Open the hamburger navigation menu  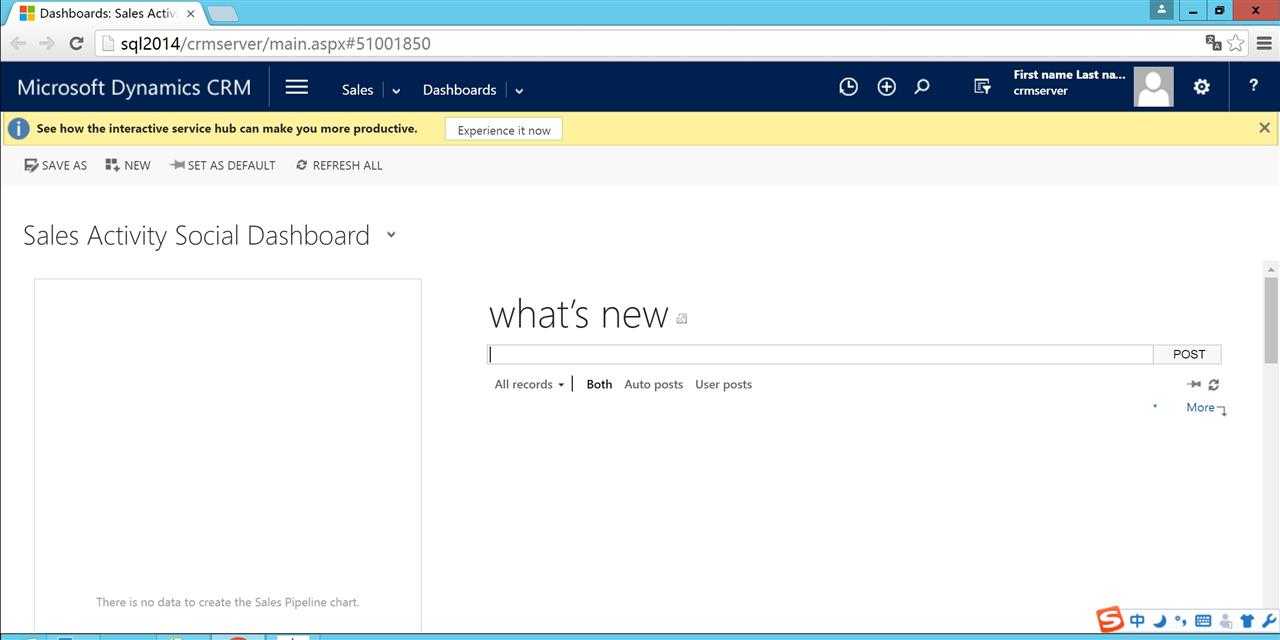(296, 87)
